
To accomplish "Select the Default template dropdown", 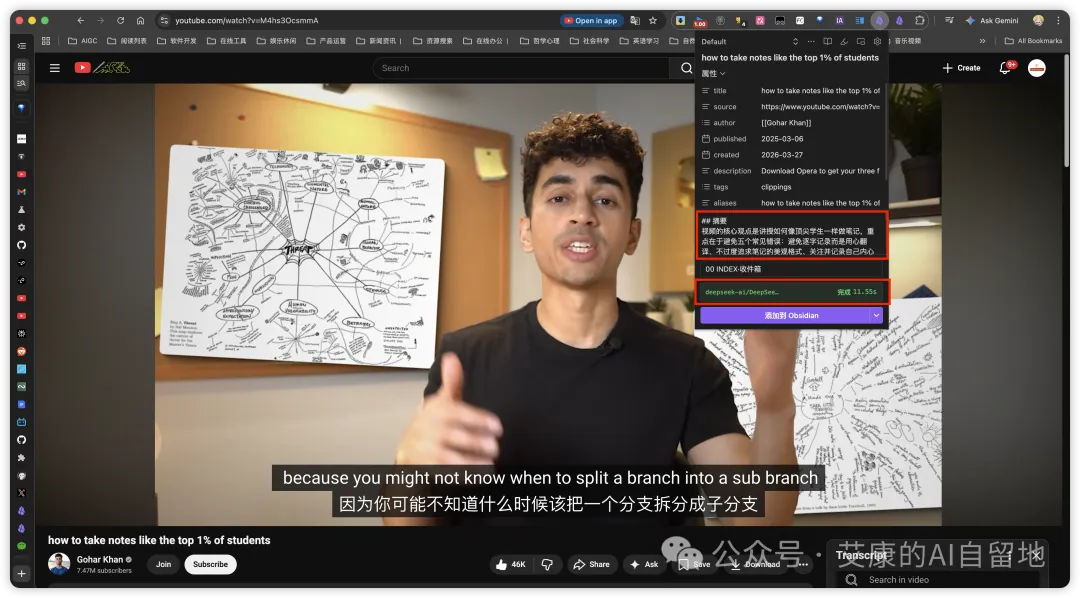I will click(750, 42).
